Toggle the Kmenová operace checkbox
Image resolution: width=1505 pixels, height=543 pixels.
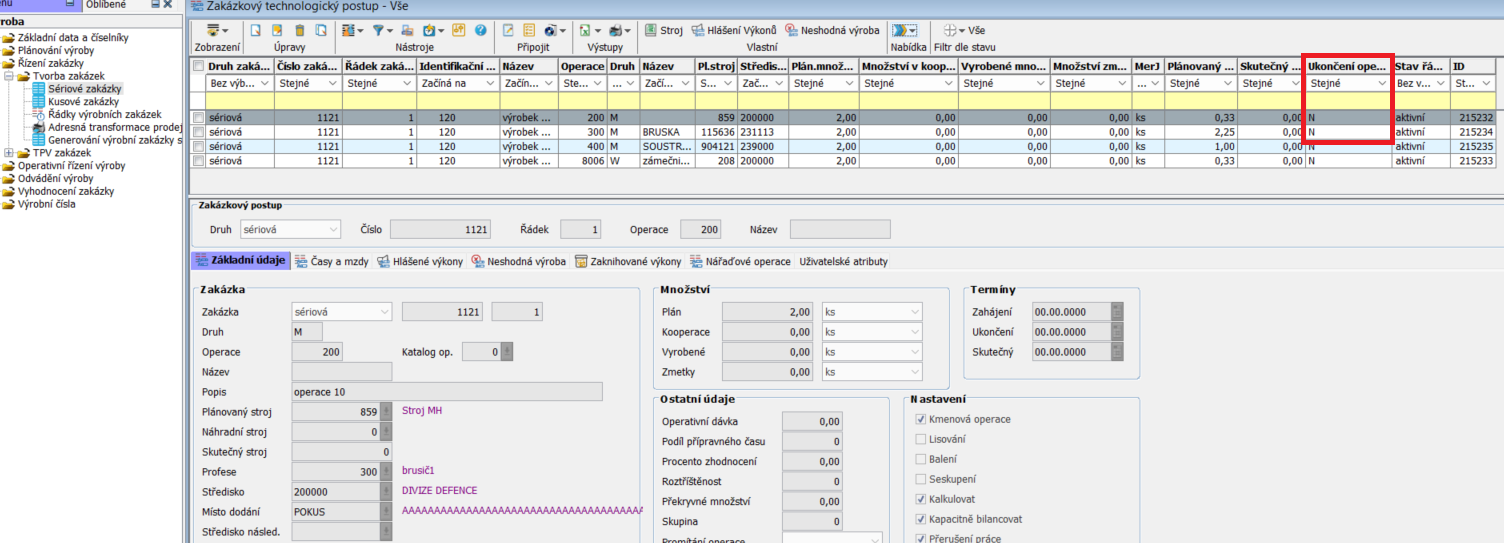[x=921, y=419]
